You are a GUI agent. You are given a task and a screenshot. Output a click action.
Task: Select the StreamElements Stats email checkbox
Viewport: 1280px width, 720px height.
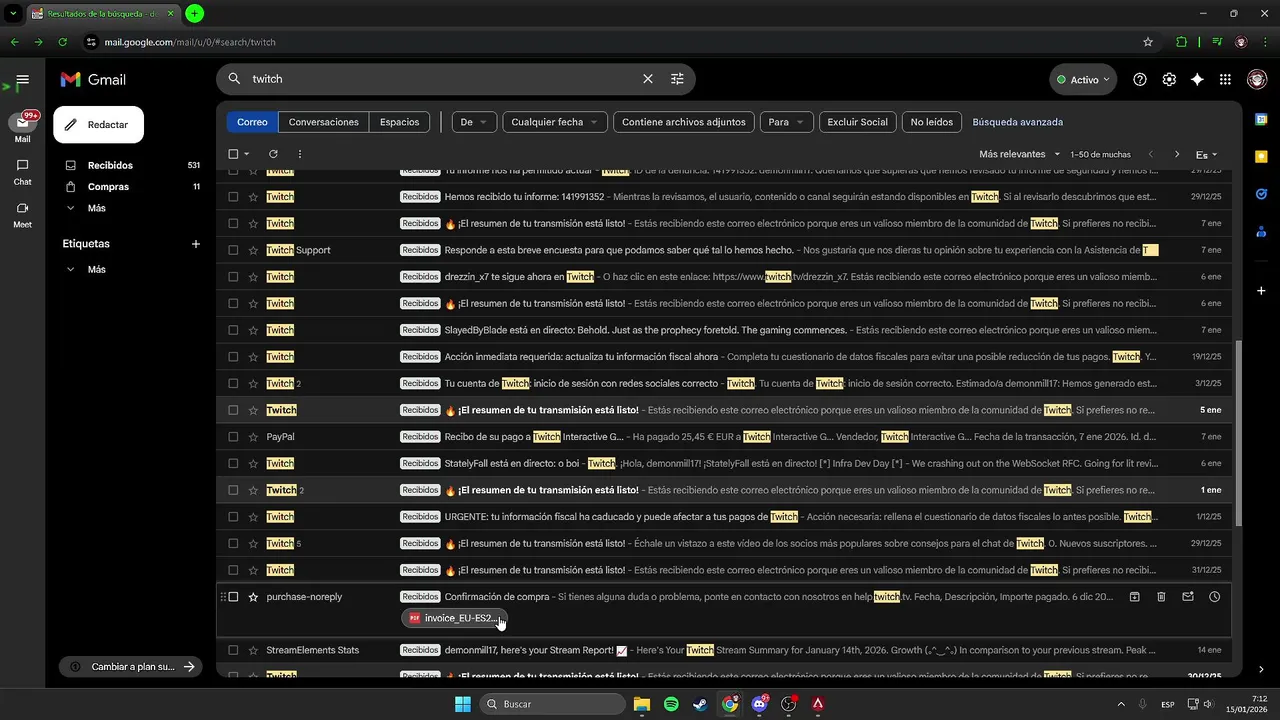click(233, 650)
